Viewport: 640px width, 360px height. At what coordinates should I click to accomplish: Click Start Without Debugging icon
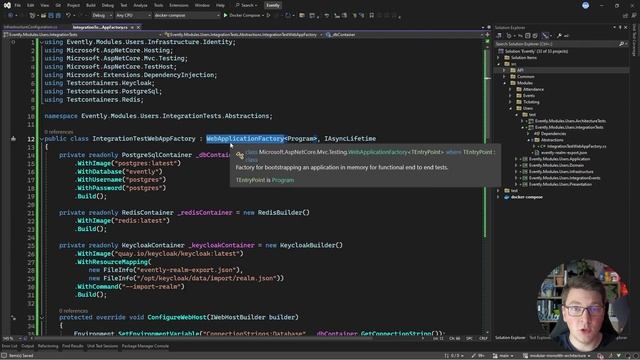268,16
